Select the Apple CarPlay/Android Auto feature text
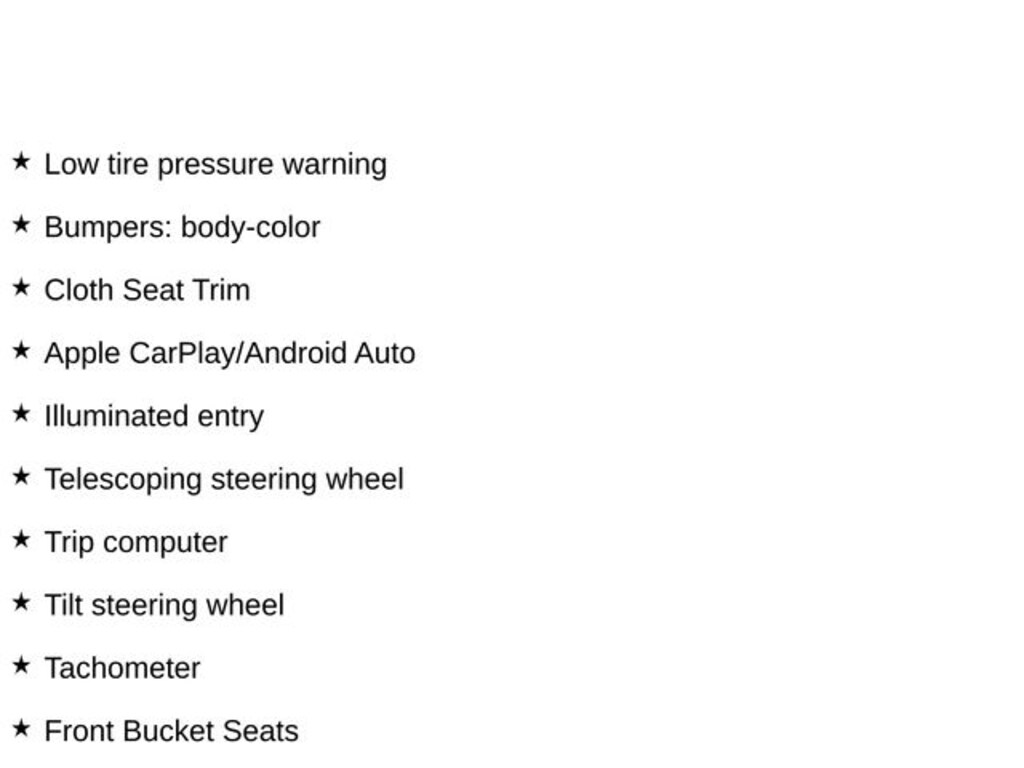 [x=229, y=353]
